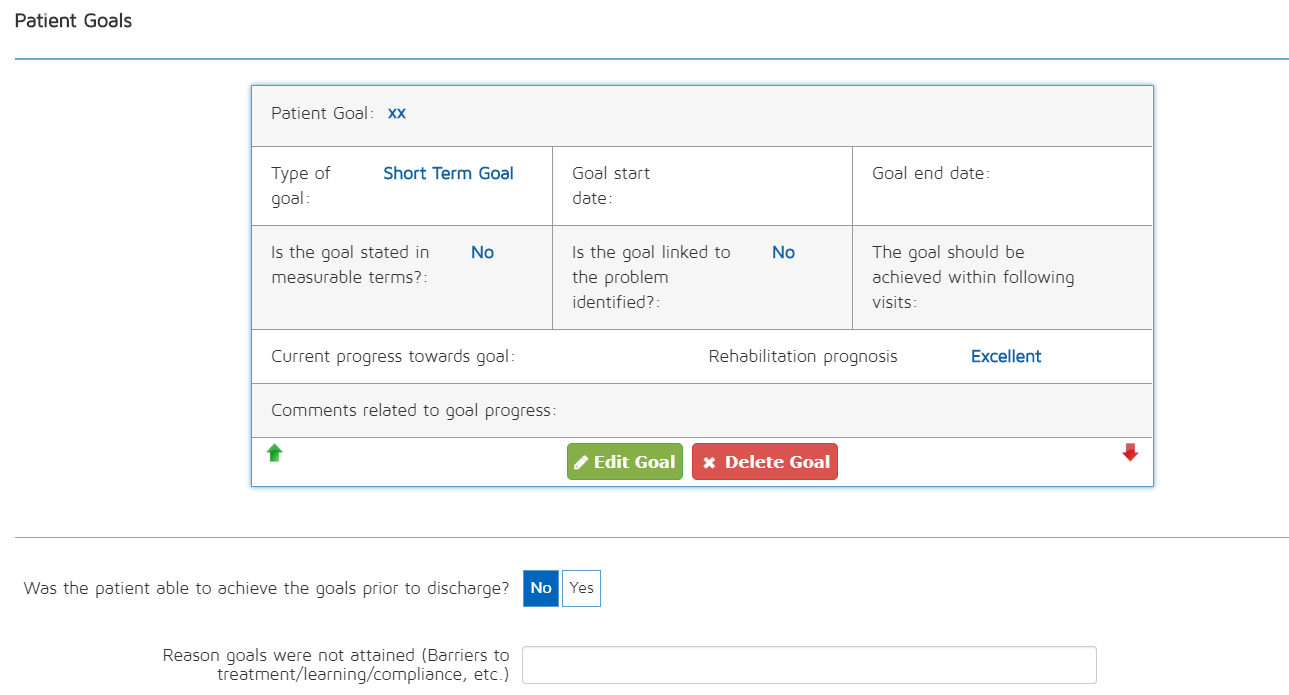Click the pencil icon on Edit Goal
The width and height of the screenshot is (1289, 695).
(581, 462)
